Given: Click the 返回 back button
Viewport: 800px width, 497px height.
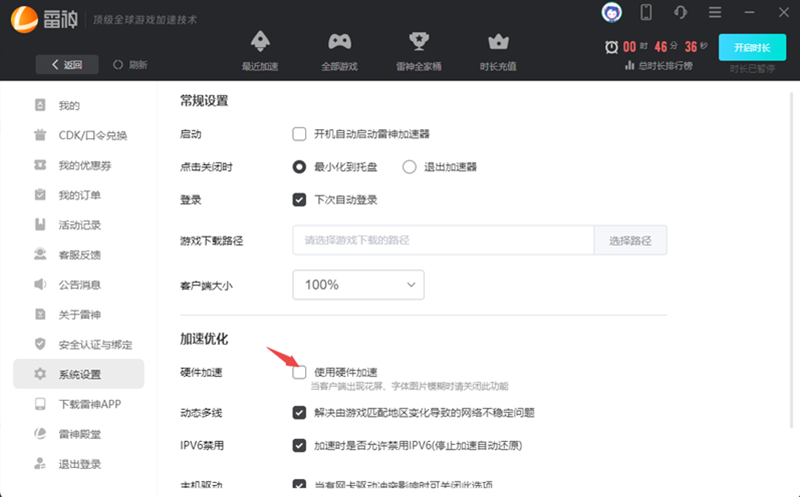Looking at the screenshot, I should (x=67, y=65).
